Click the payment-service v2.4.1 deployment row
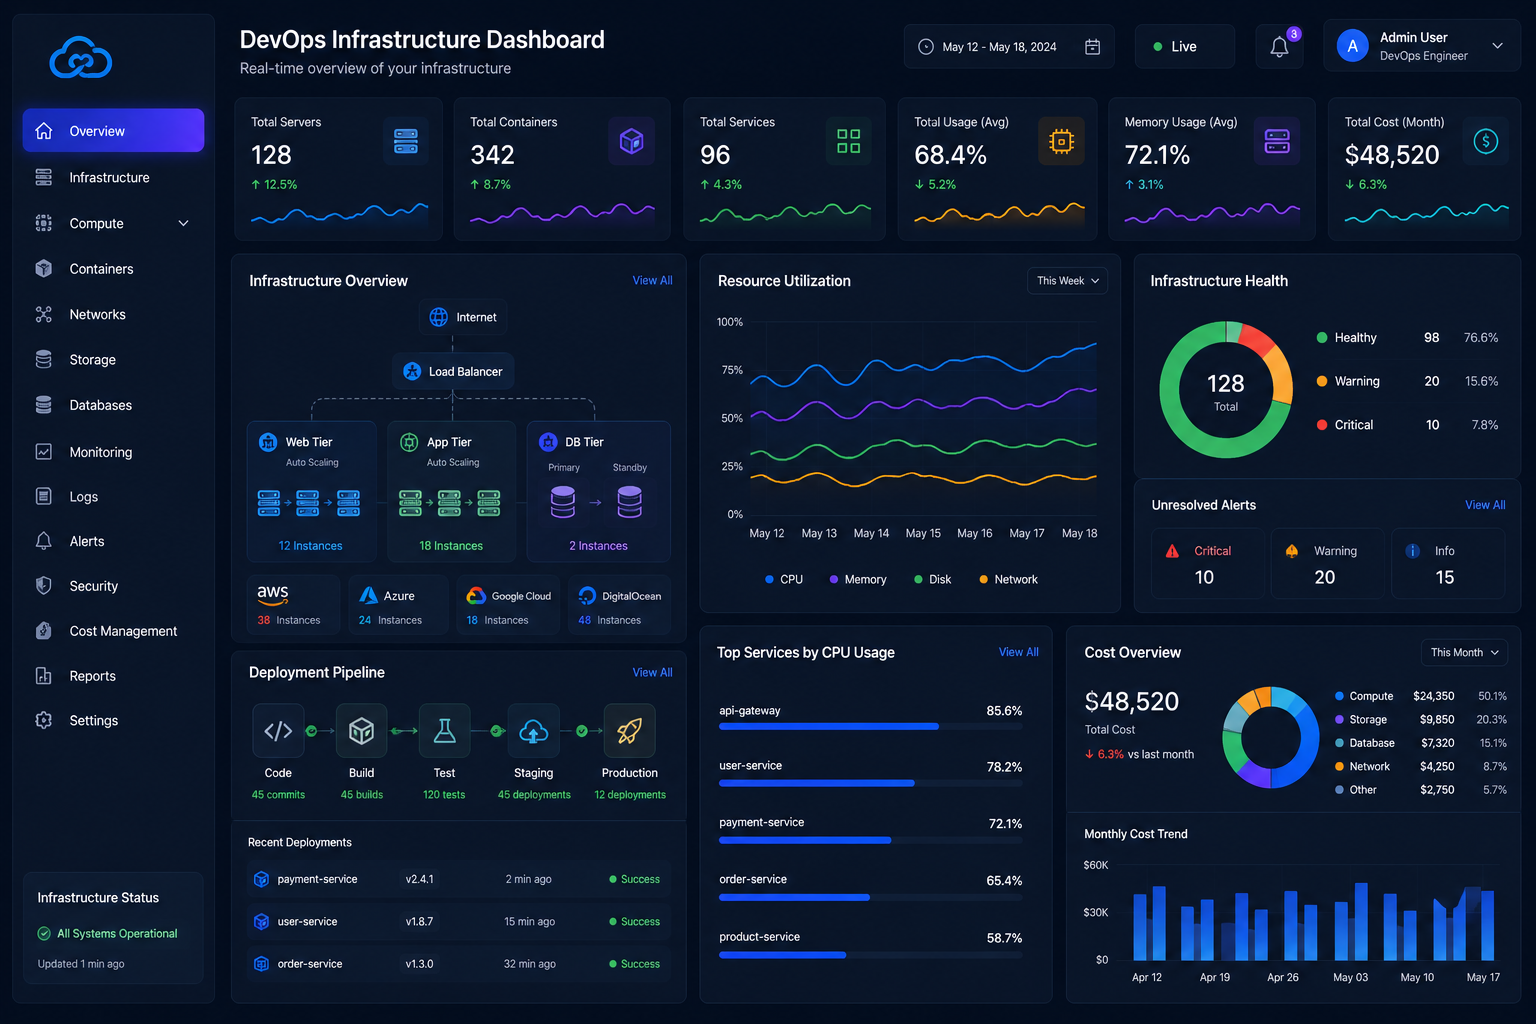1536x1024 pixels. point(458,879)
